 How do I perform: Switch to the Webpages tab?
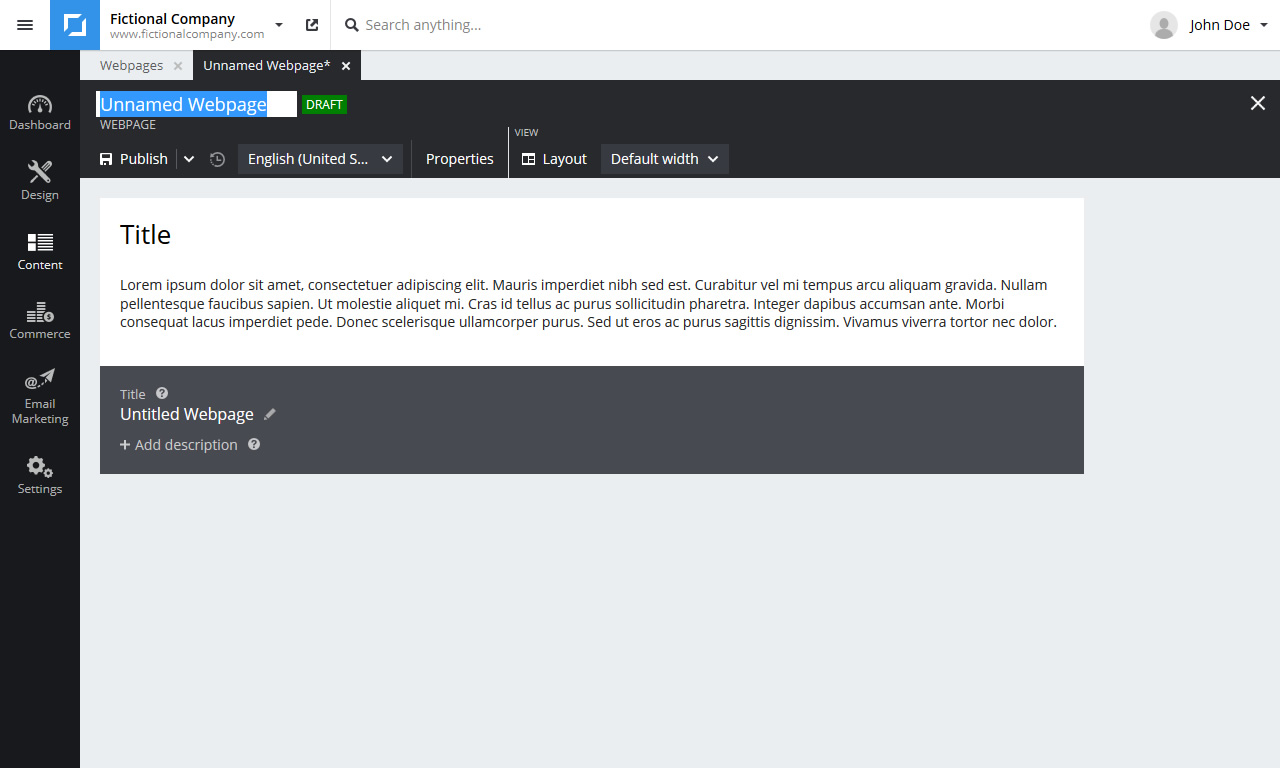[131, 66]
